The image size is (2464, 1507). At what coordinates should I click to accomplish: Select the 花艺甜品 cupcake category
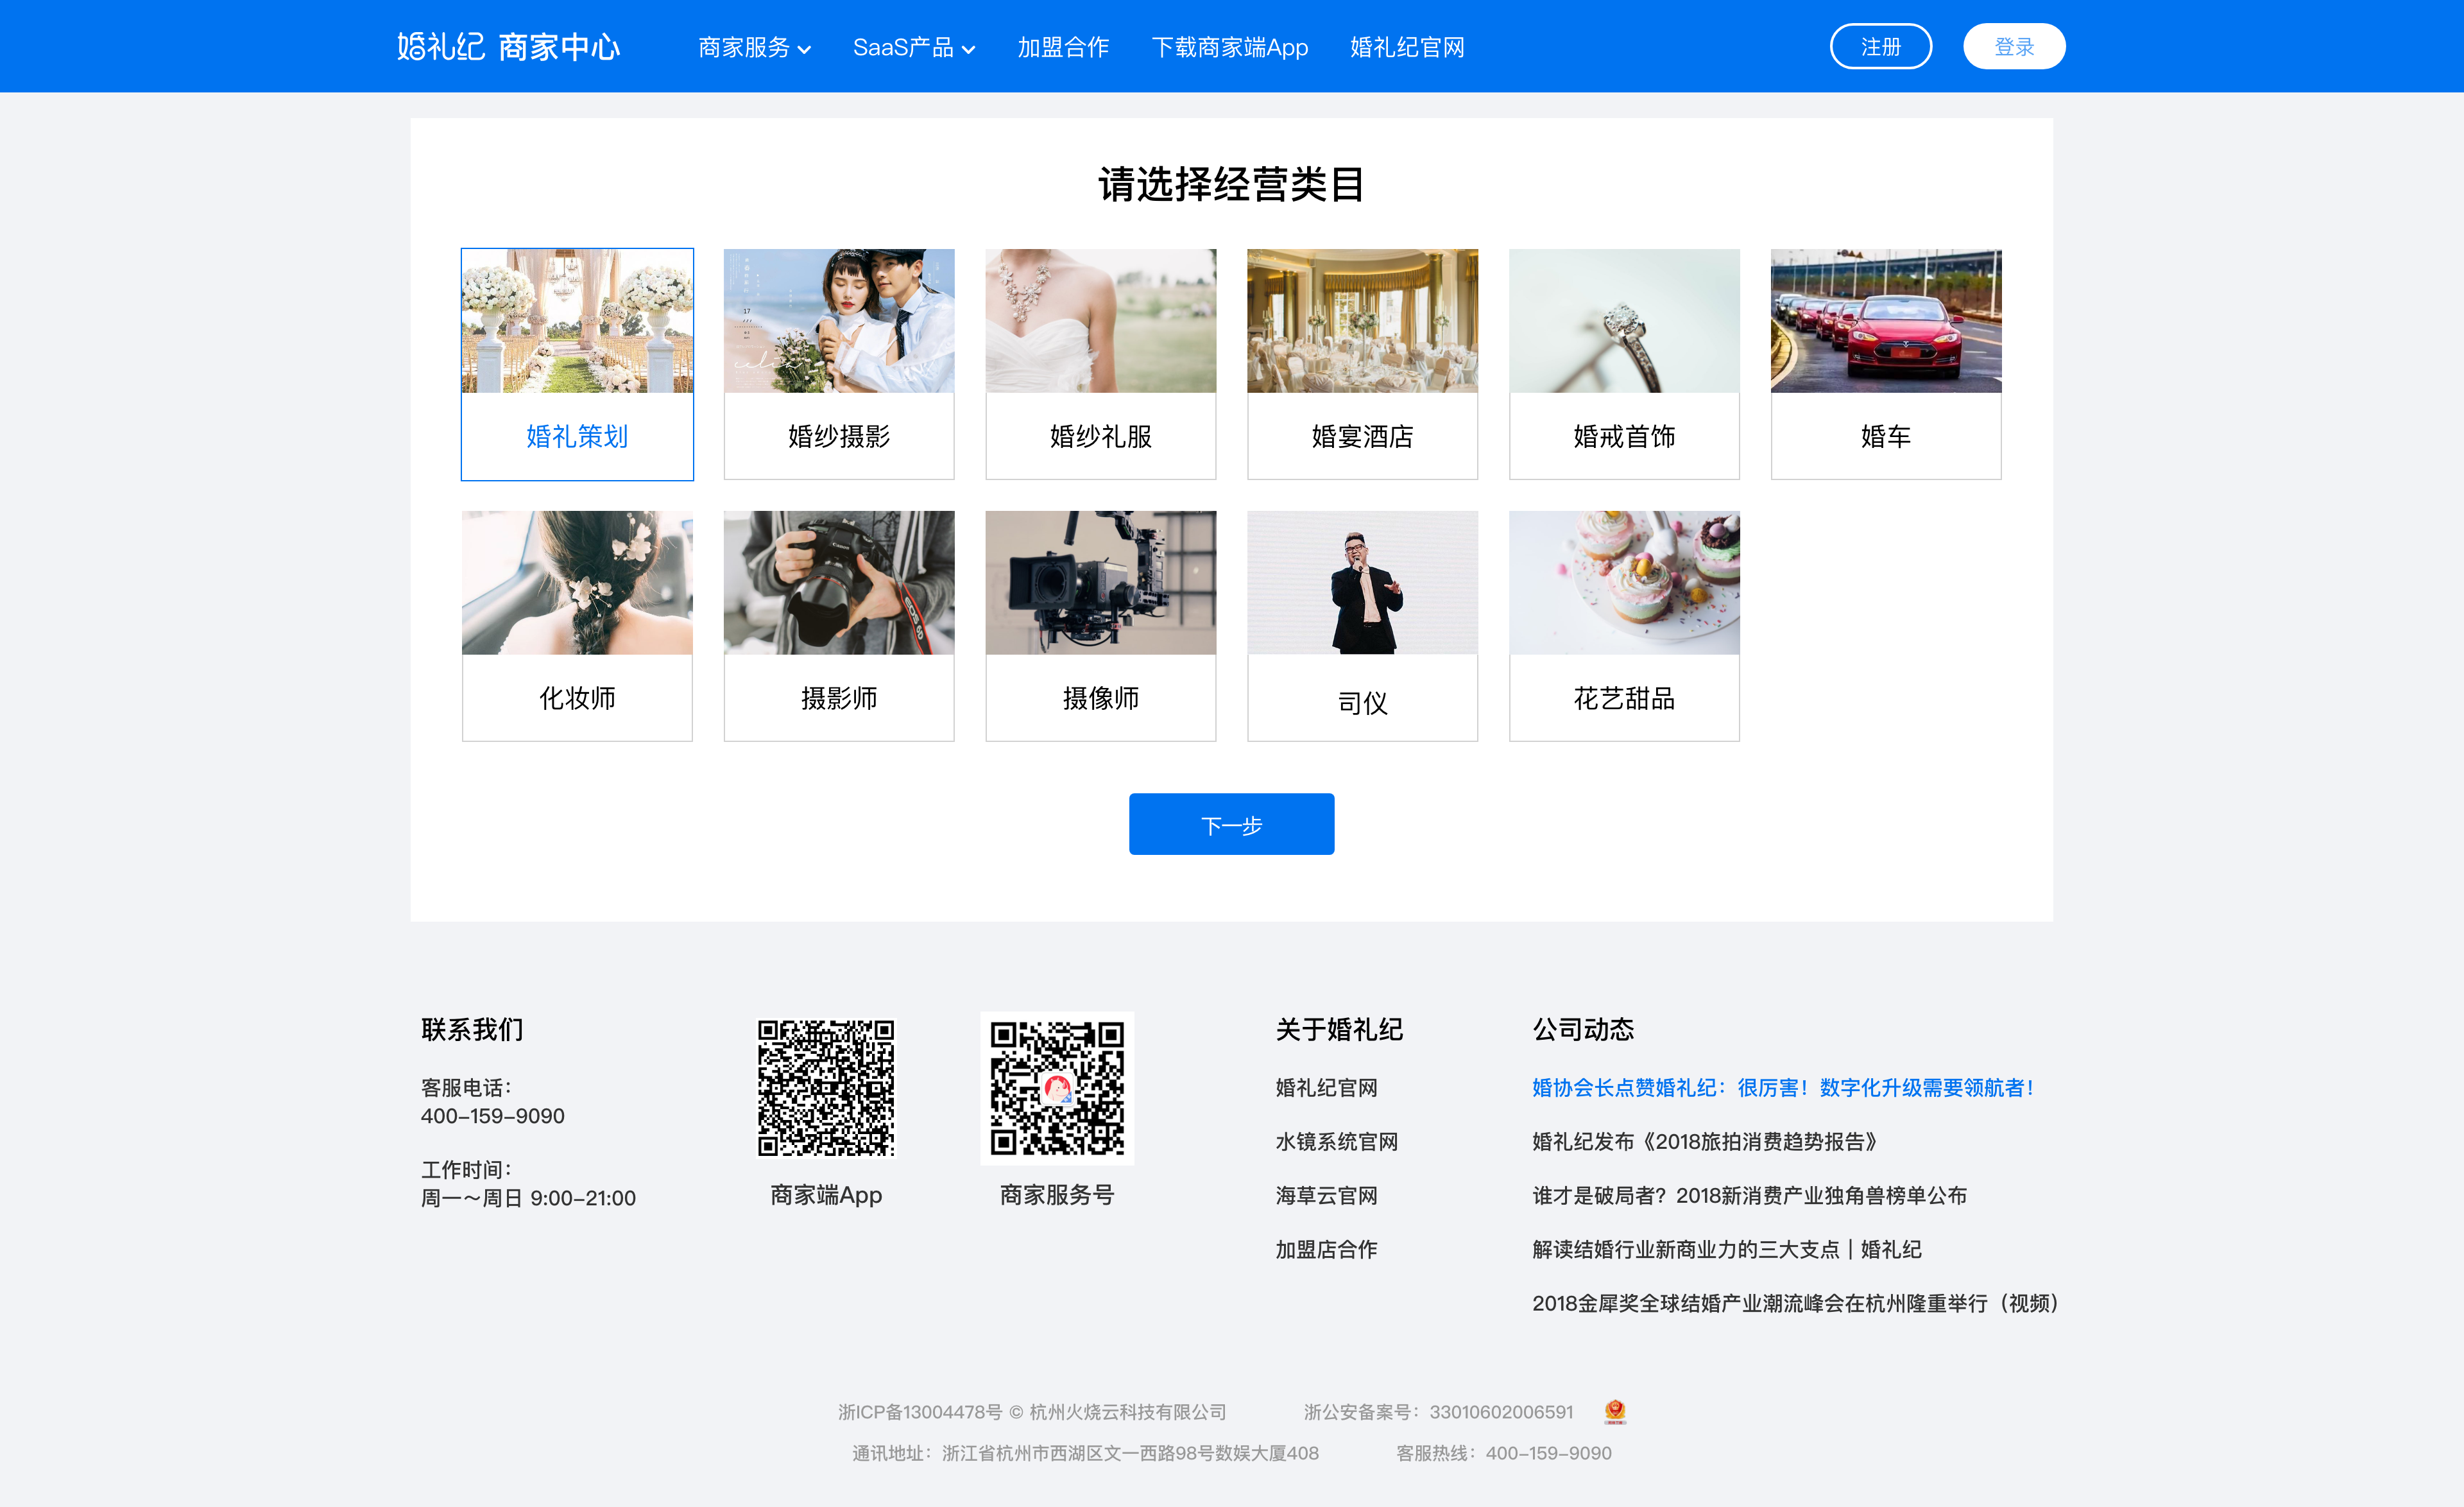pyautogui.click(x=1624, y=626)
